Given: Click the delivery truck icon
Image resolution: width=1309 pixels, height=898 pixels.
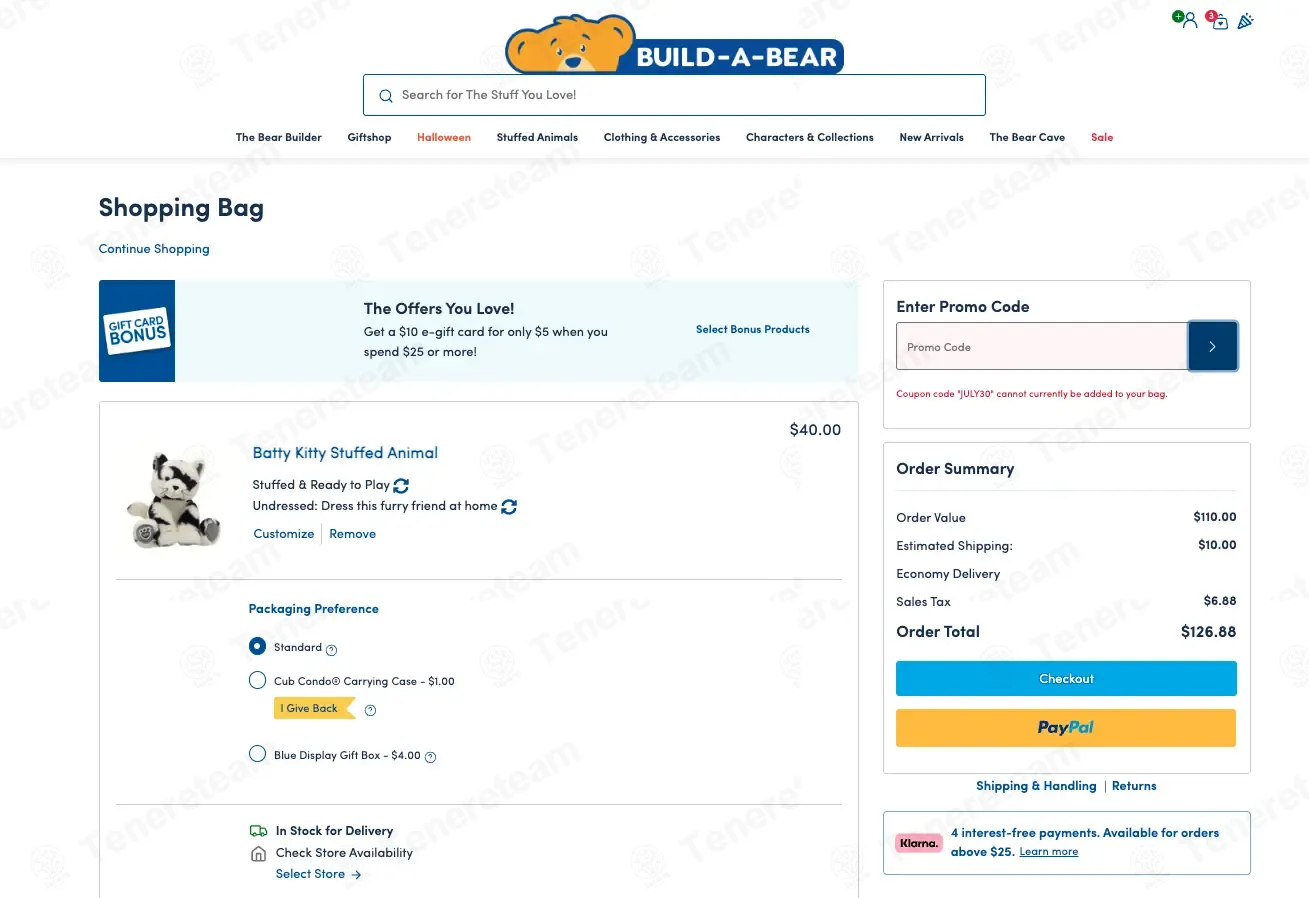Looking at the screenshot, I should 258,831.
